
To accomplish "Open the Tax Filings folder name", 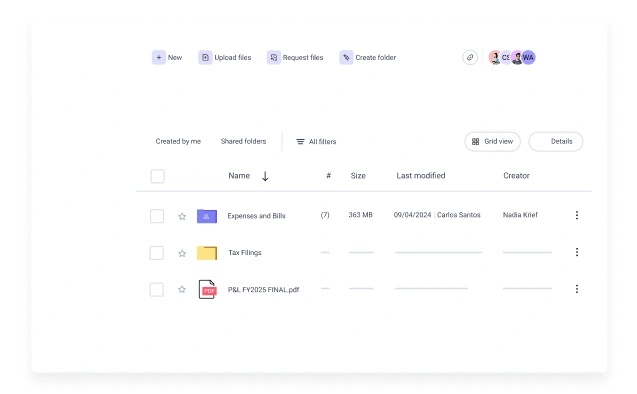I will pyautogui.click(x=245, y=253).
